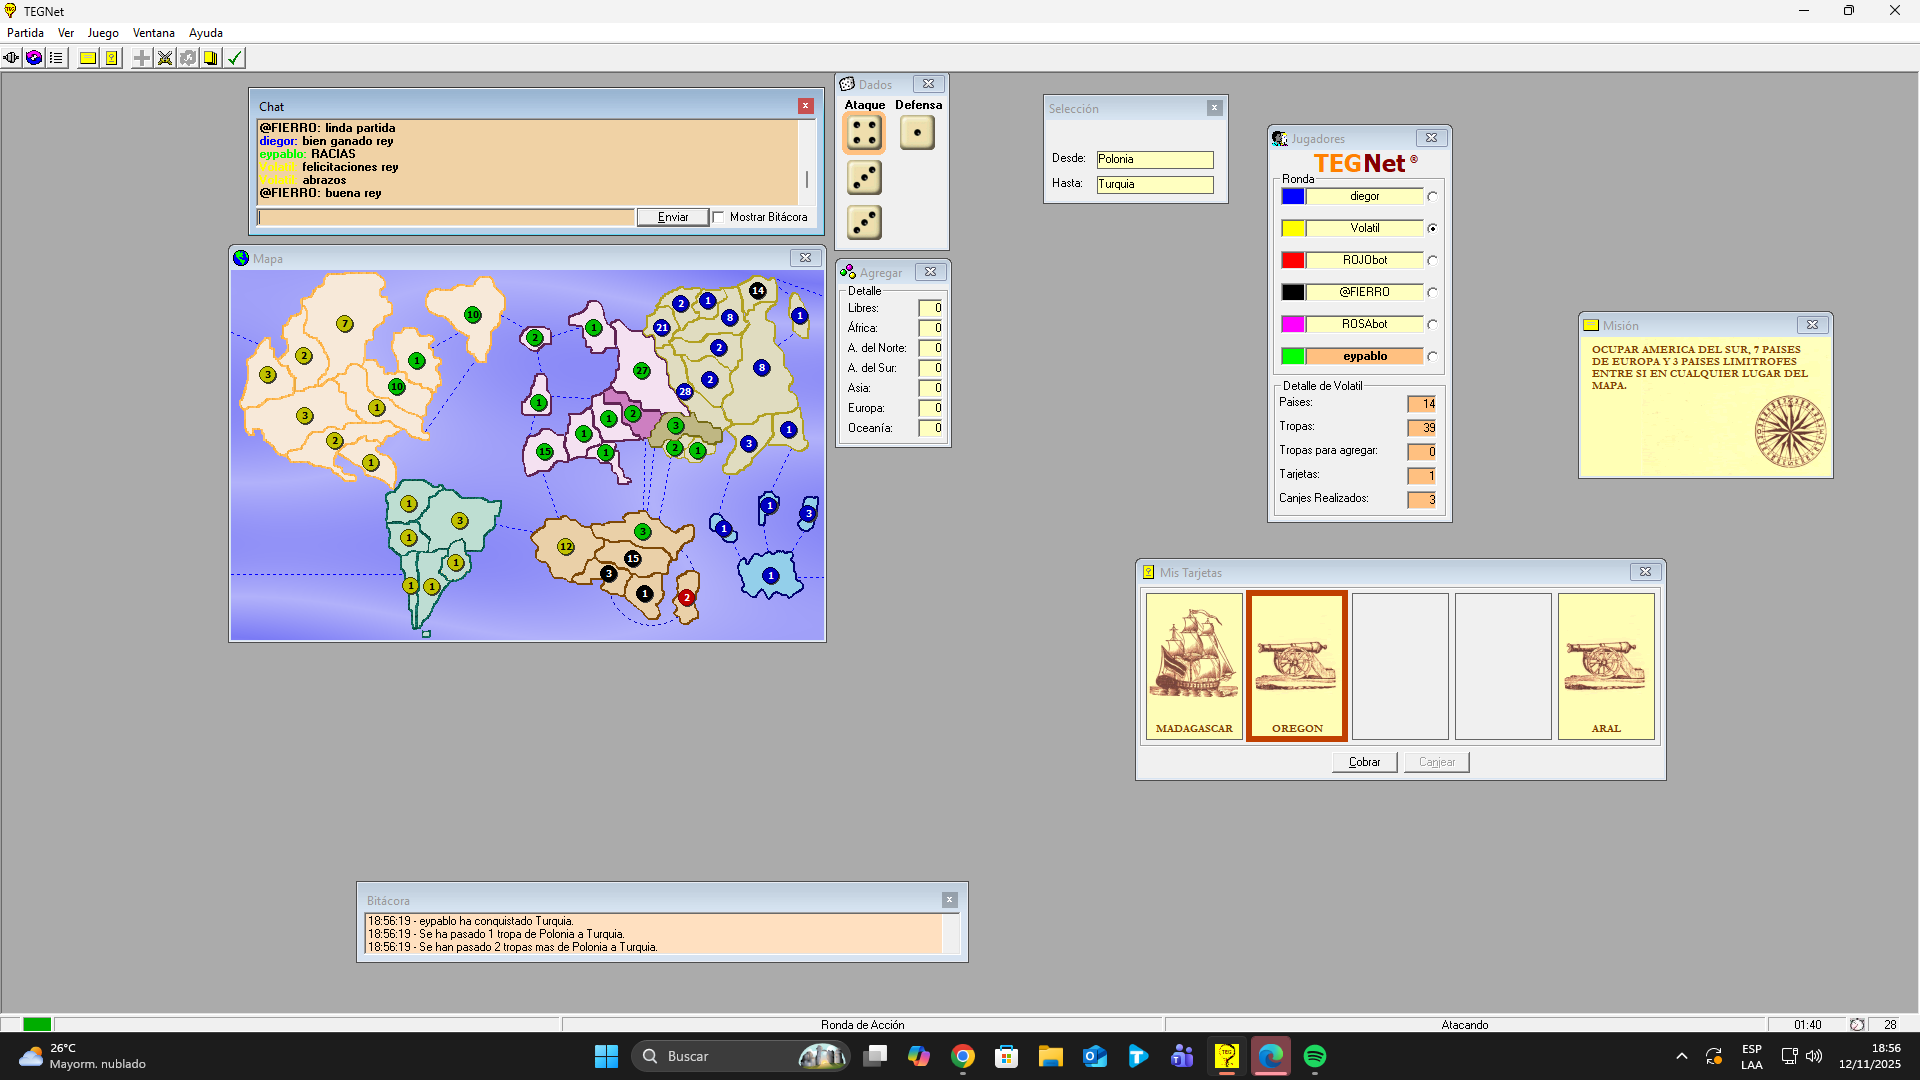The height and width of the screenshot is (1080, 1920).
Task: Open the Ventana menu
Action: [x=153, y=33]
